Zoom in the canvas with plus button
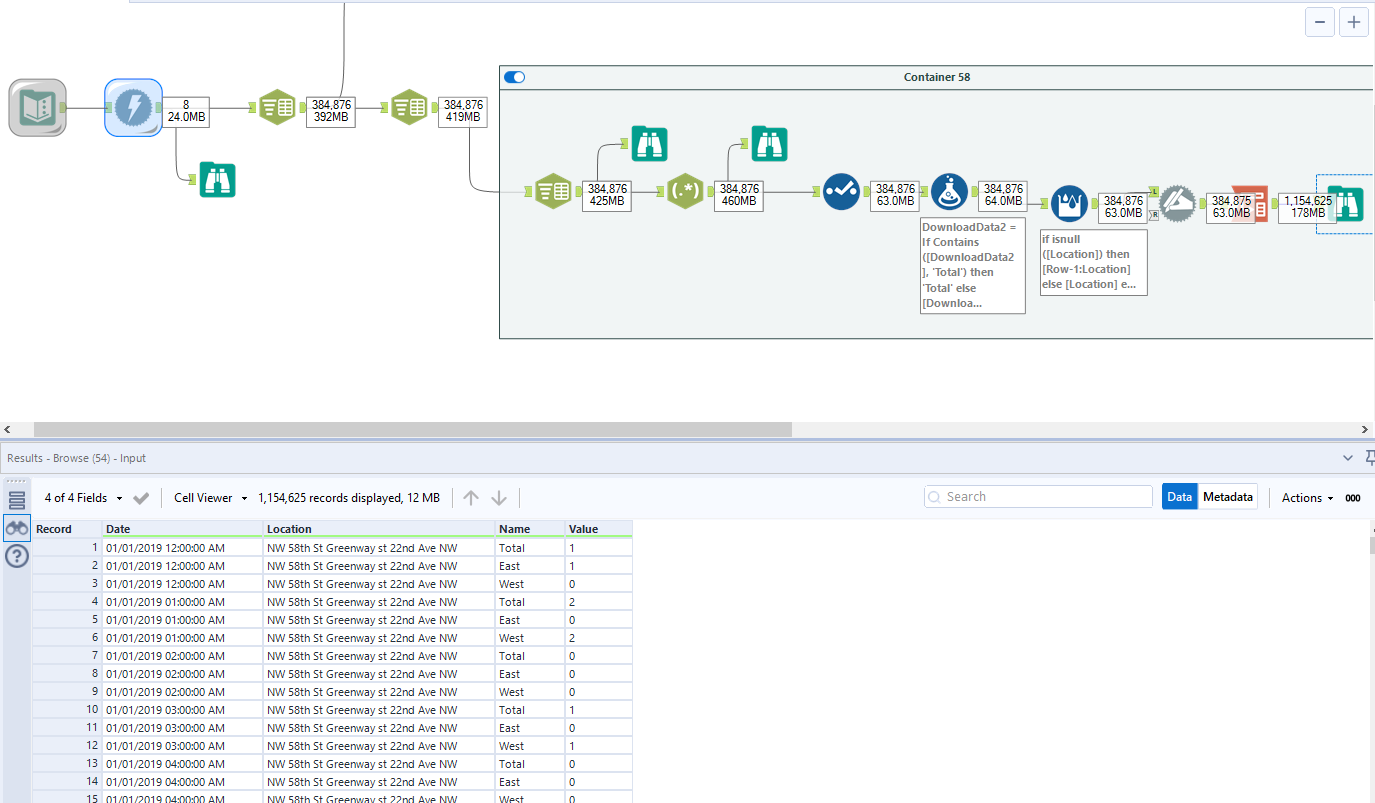1375x803 pixels. [1353, 22]
